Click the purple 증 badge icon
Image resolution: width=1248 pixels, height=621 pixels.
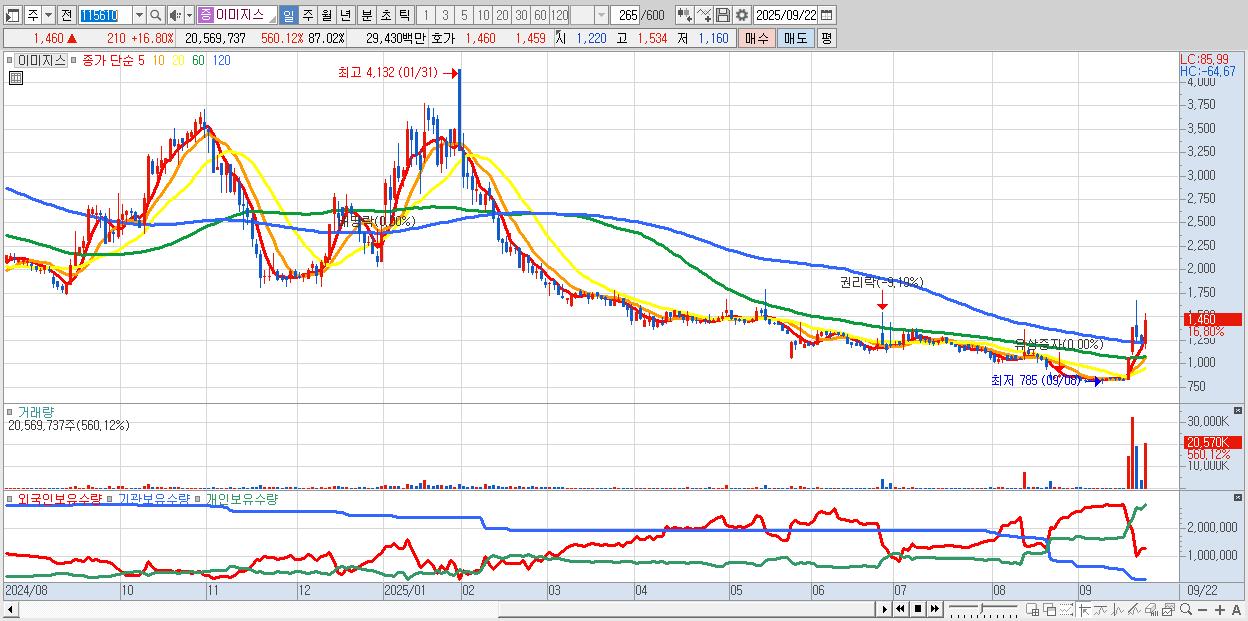[205, 15]
